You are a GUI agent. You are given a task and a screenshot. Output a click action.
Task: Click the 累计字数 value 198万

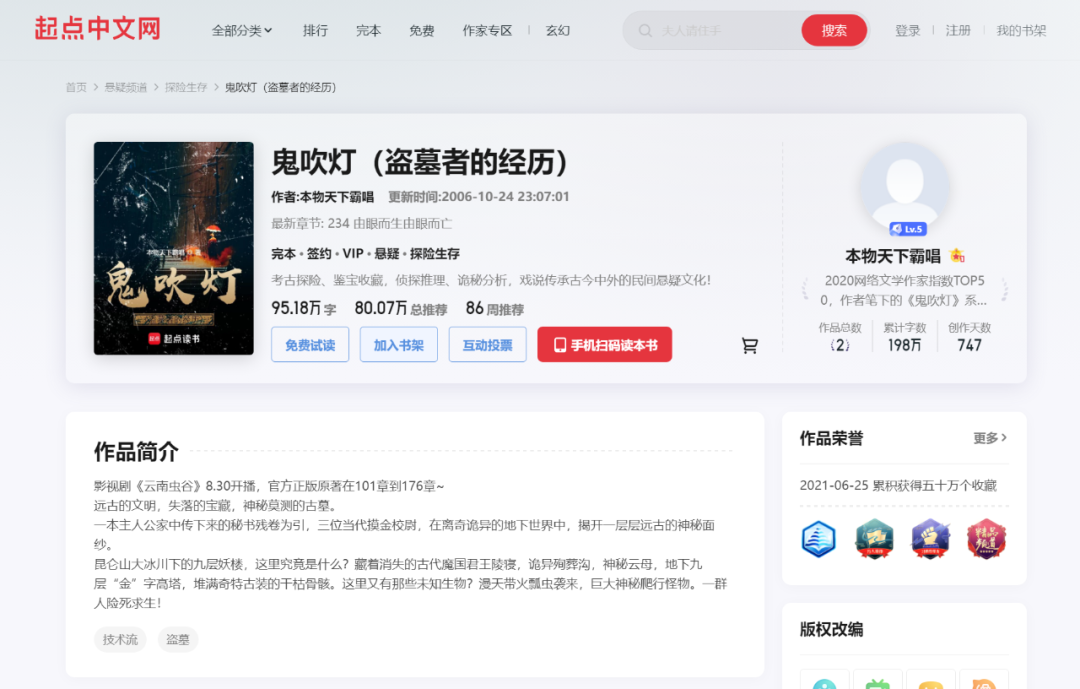click(904, 345)
